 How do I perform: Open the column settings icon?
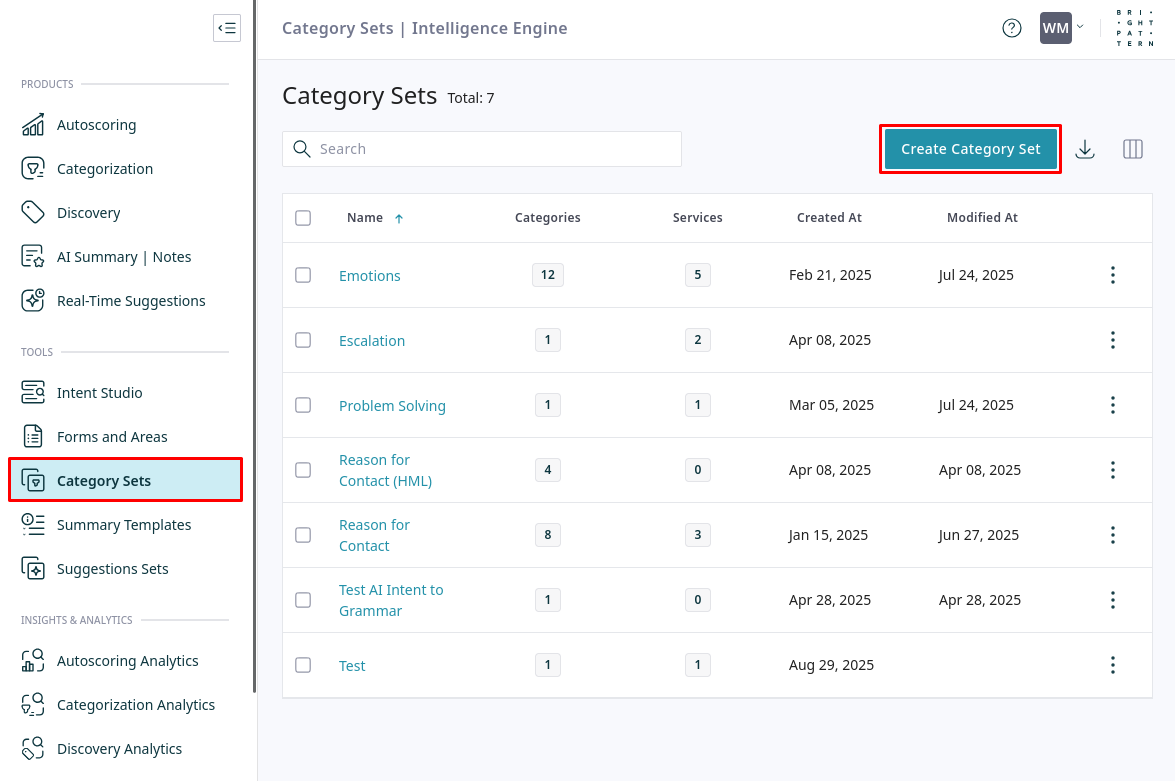1133,149
